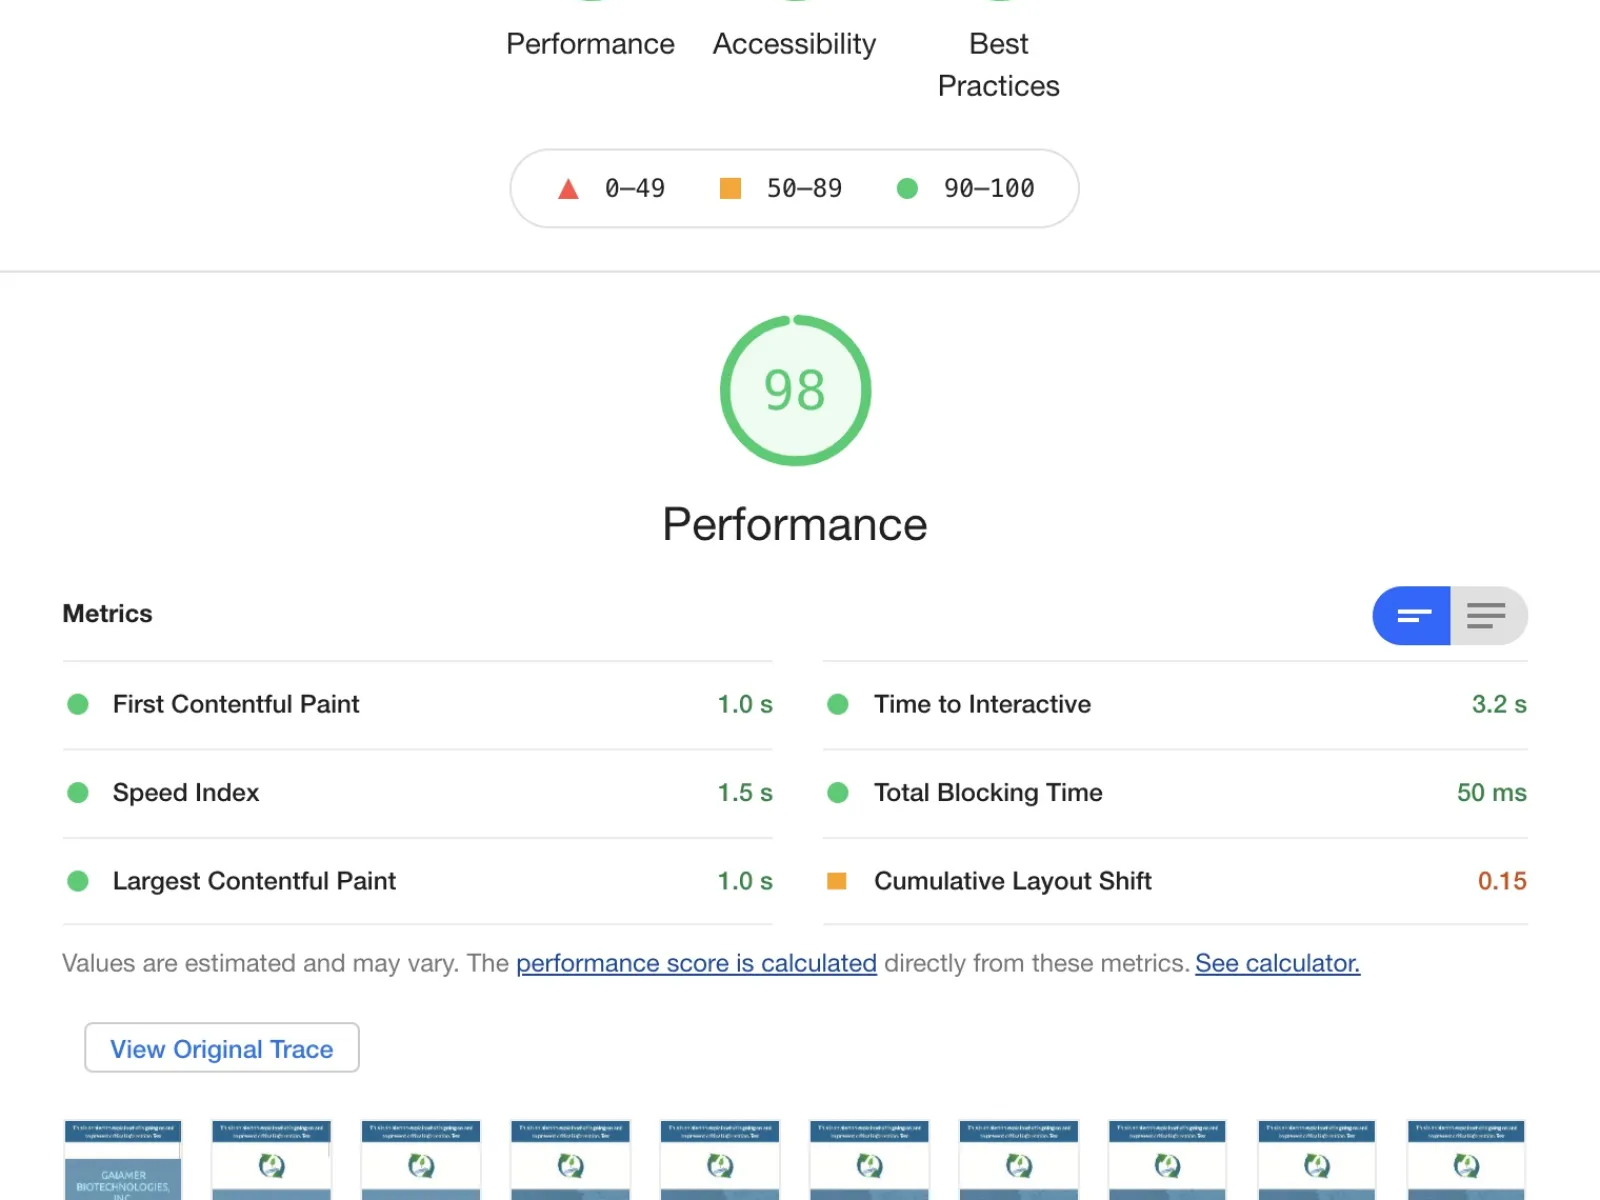This screenshot has width=1600, height=1200.
Task: Switch to the compact metrics view toggle
Action: click(x=1411, y=616)
